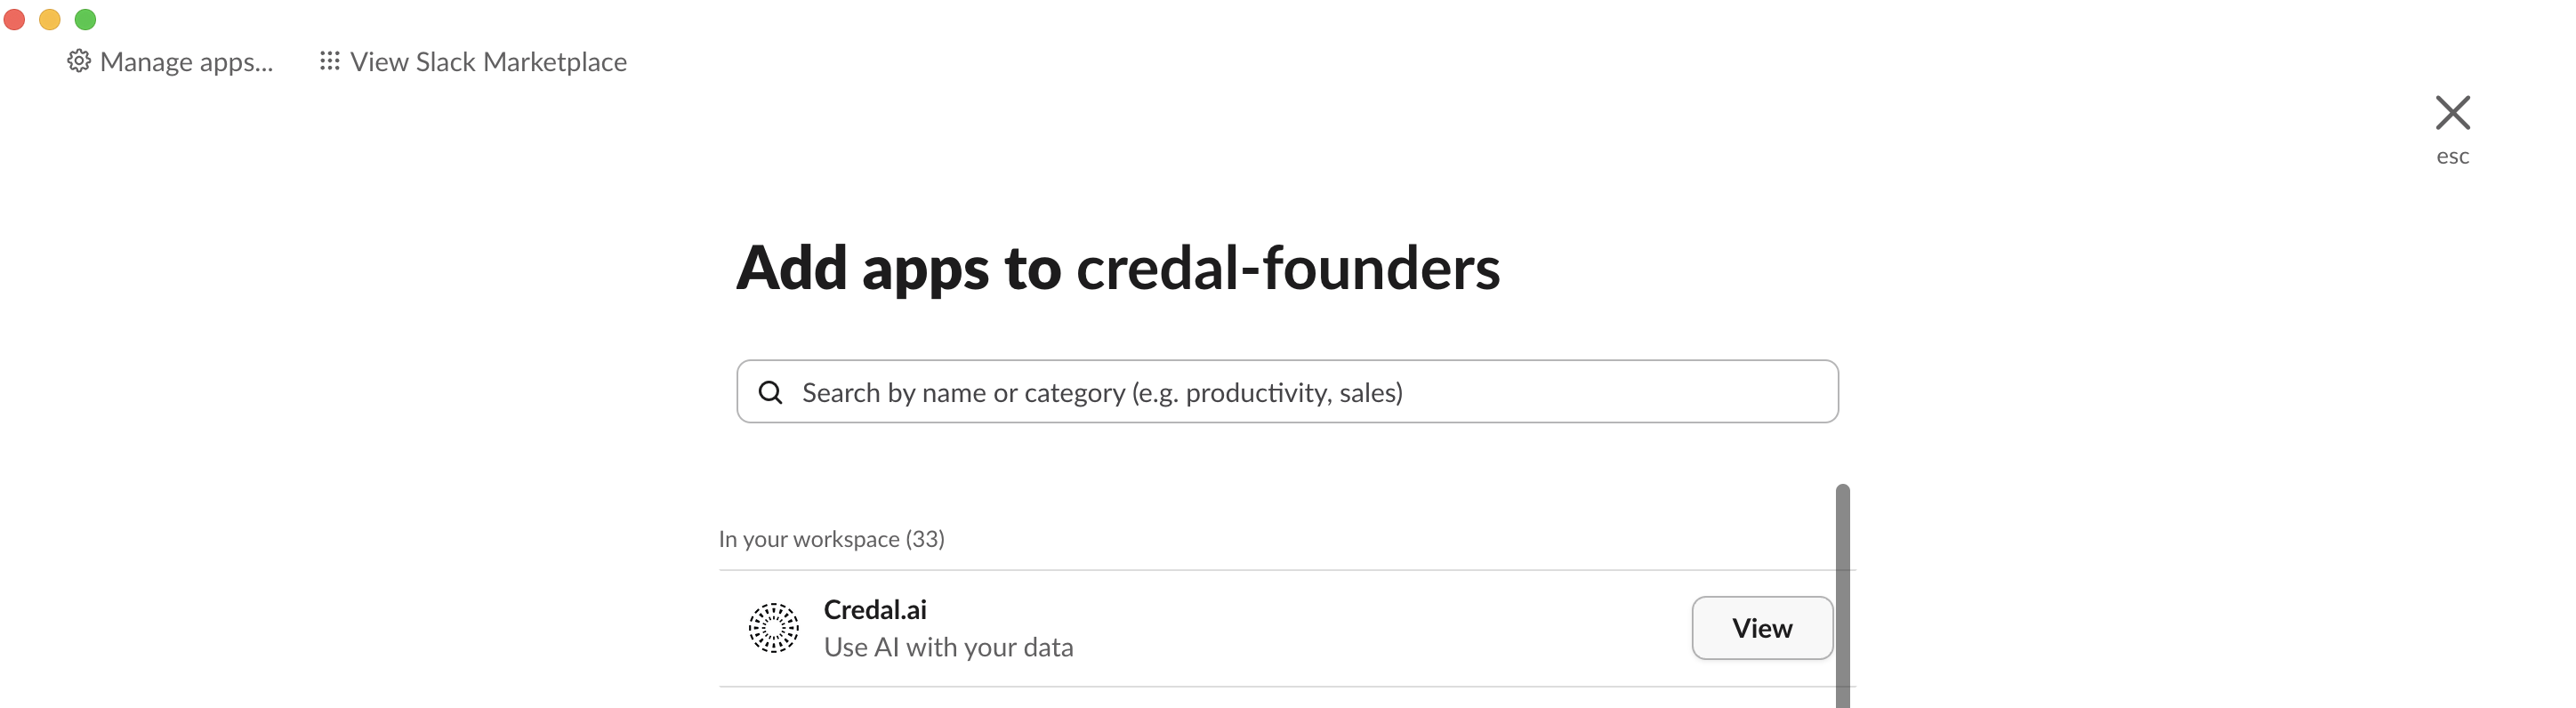Click the "In your workspace (33)" header
This screenshot has height=708, width=2576.
click(x=831, y=539)
